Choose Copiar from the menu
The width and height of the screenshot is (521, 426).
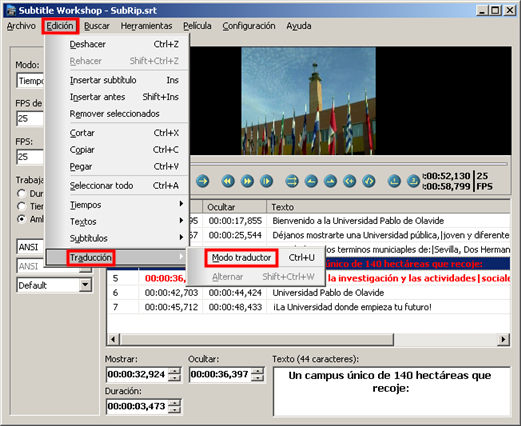(x=117, y=150)
